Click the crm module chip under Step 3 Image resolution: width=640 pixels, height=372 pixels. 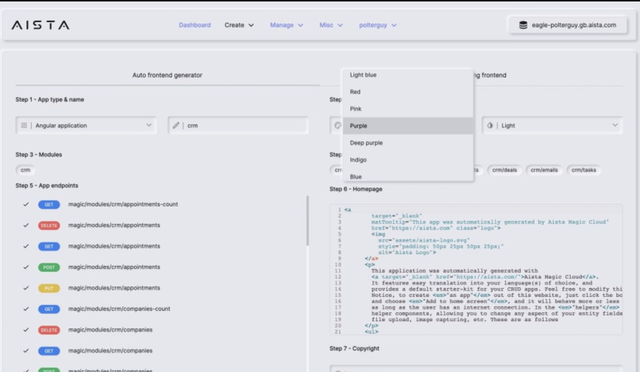pos(25,170)
